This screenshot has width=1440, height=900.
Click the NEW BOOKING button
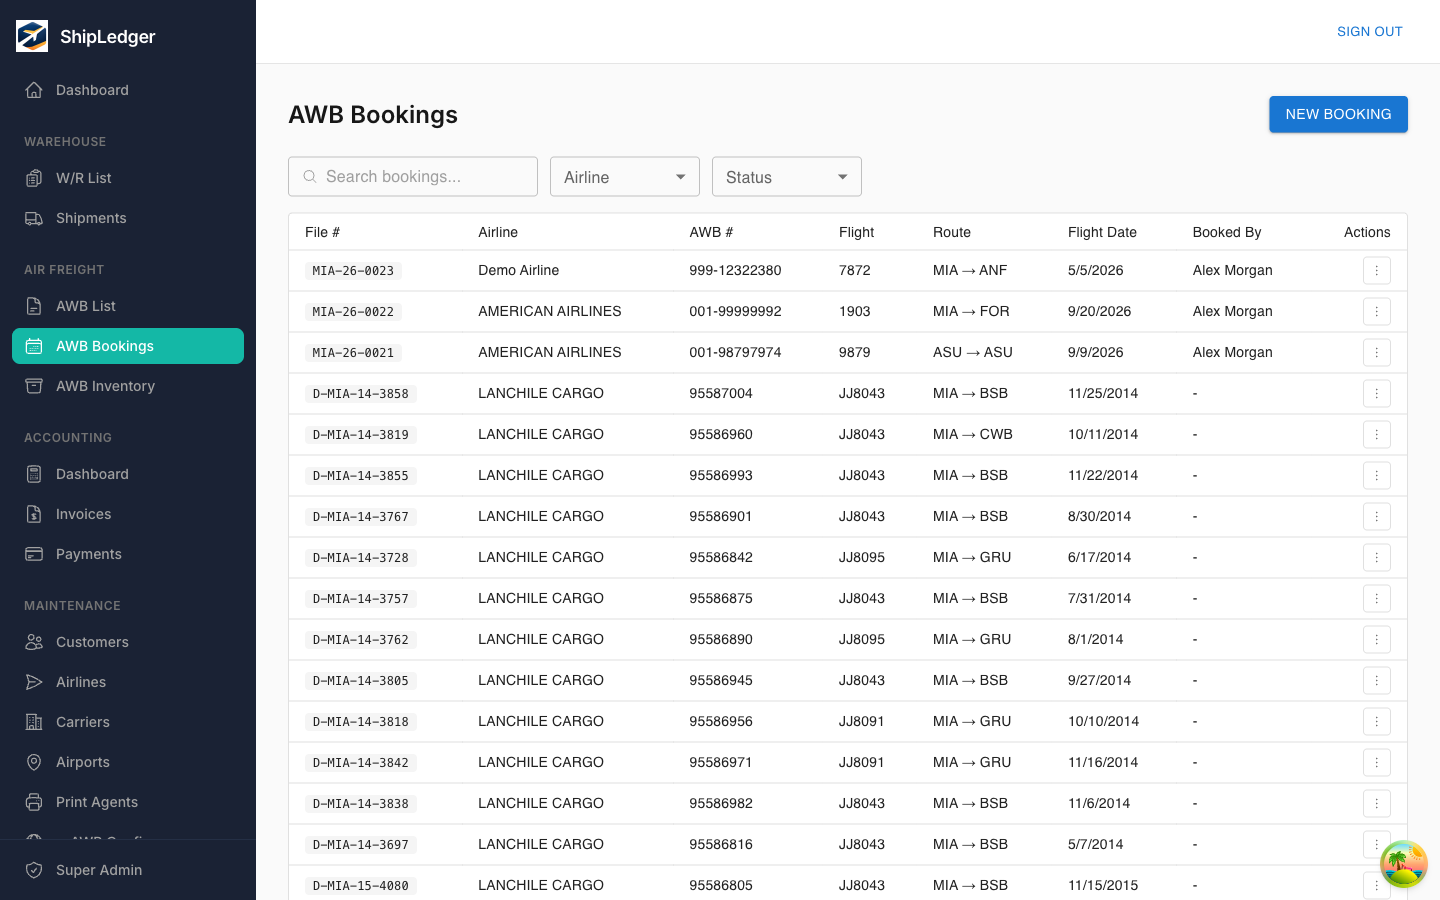pyautogui.click(x=1338, y=114)
